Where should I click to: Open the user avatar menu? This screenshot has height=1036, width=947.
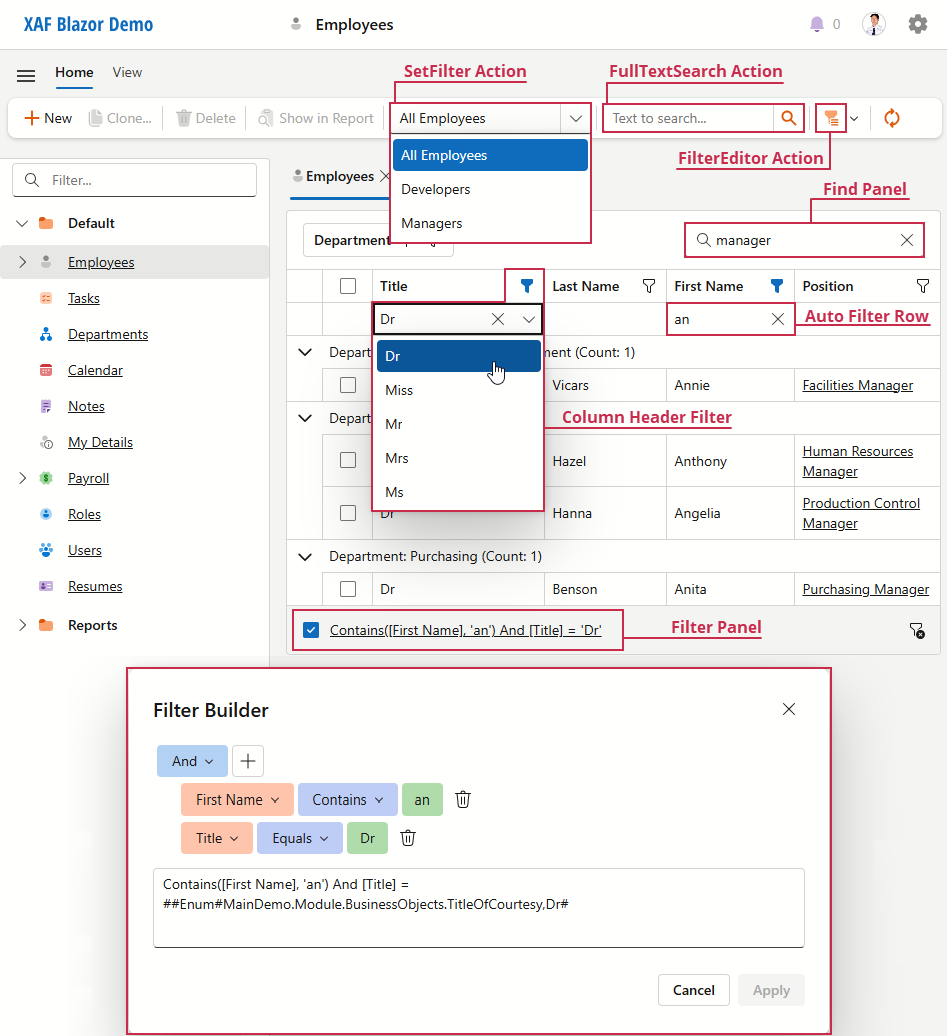874,24
